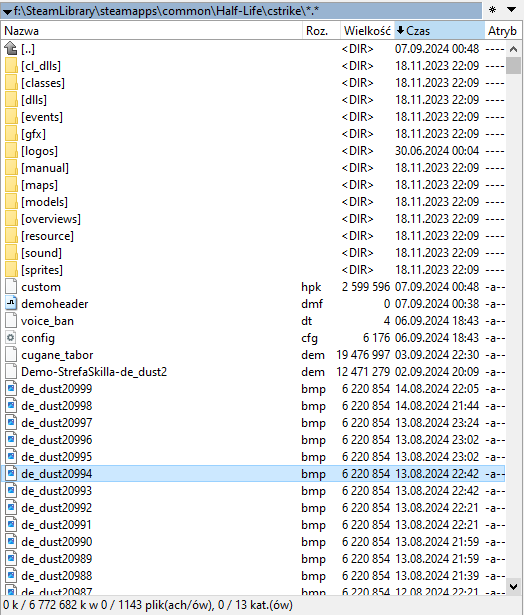
Task: Select the classes folder icon
Action: tap(11, 83)
